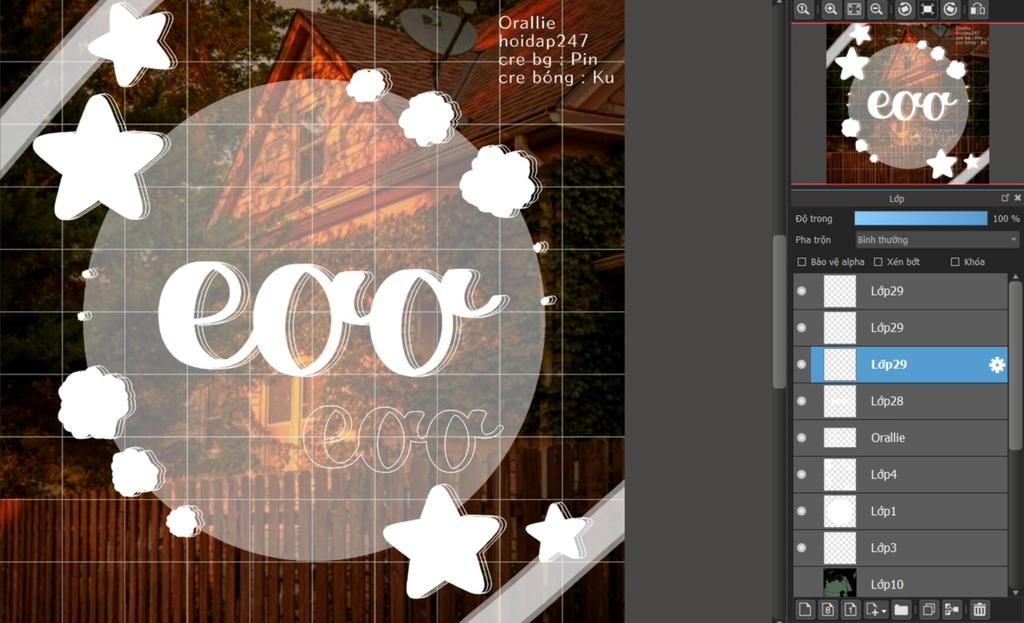Screen dimensions: 1024x623
Task: Reset canvas rotation icon
Action: [x=927, y=9]
